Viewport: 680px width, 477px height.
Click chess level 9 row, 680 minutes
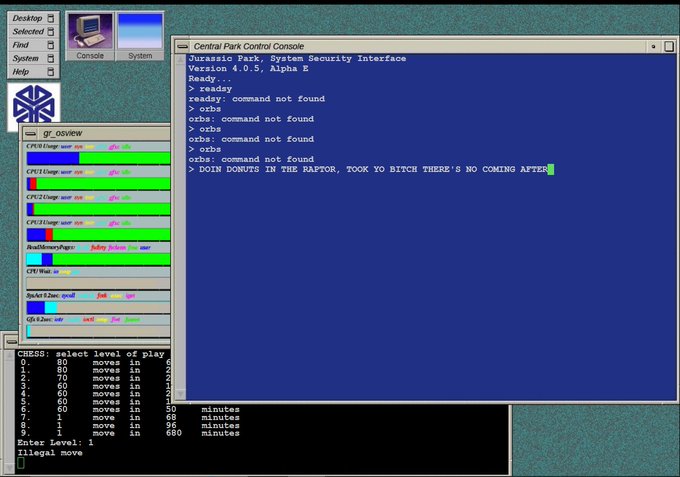(130, 433)
